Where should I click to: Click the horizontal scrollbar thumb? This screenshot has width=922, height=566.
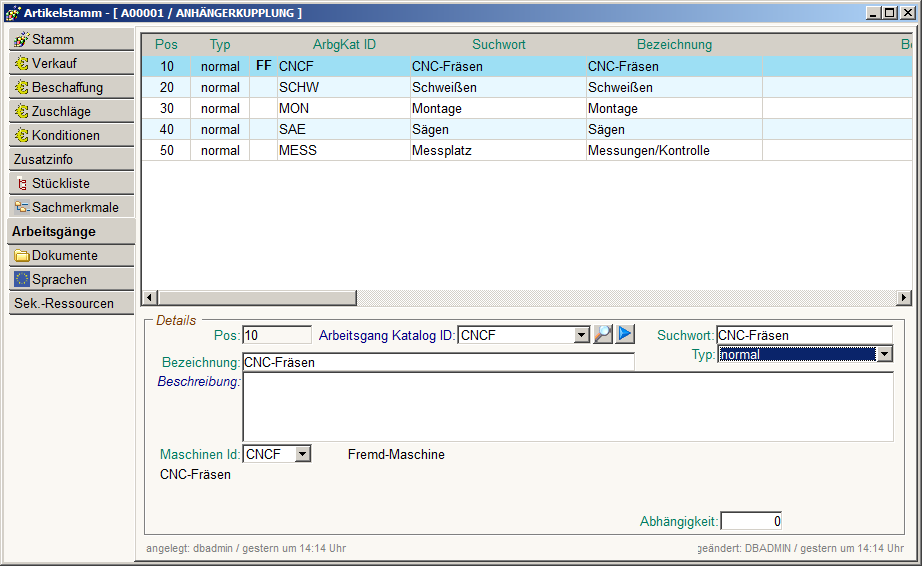point(257,297)
